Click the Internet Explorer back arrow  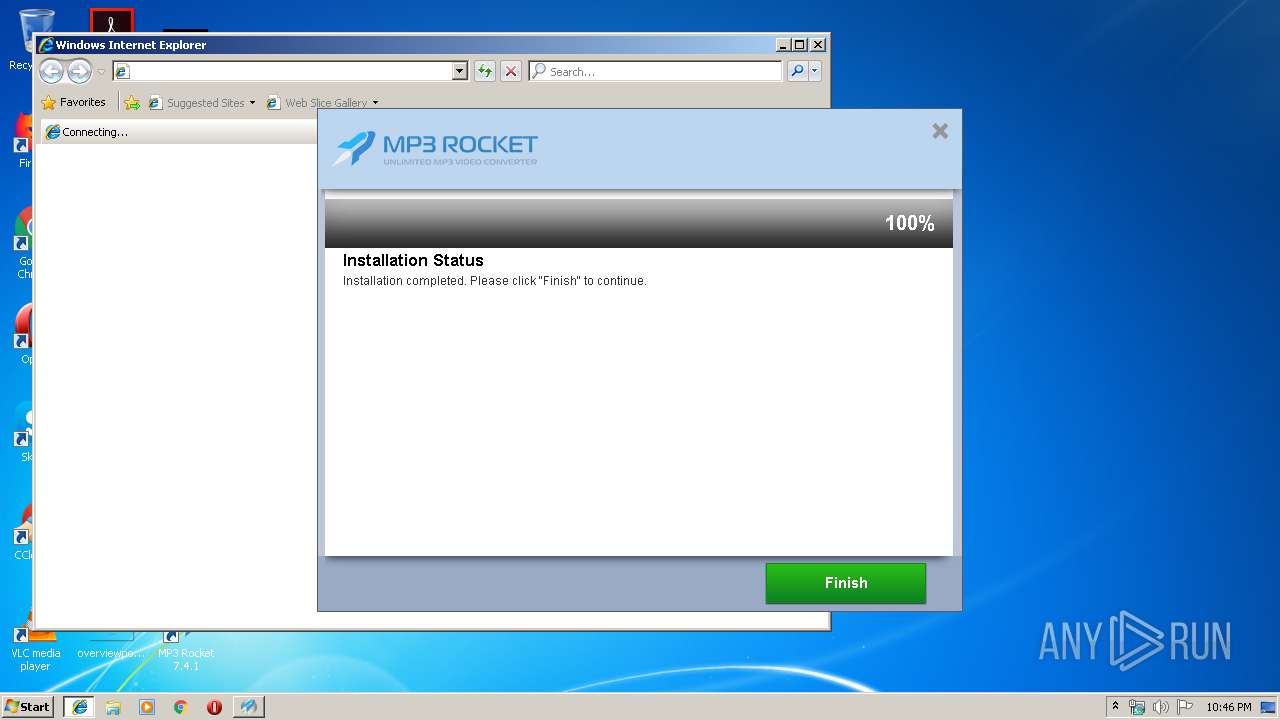click(x=51, y=71)
